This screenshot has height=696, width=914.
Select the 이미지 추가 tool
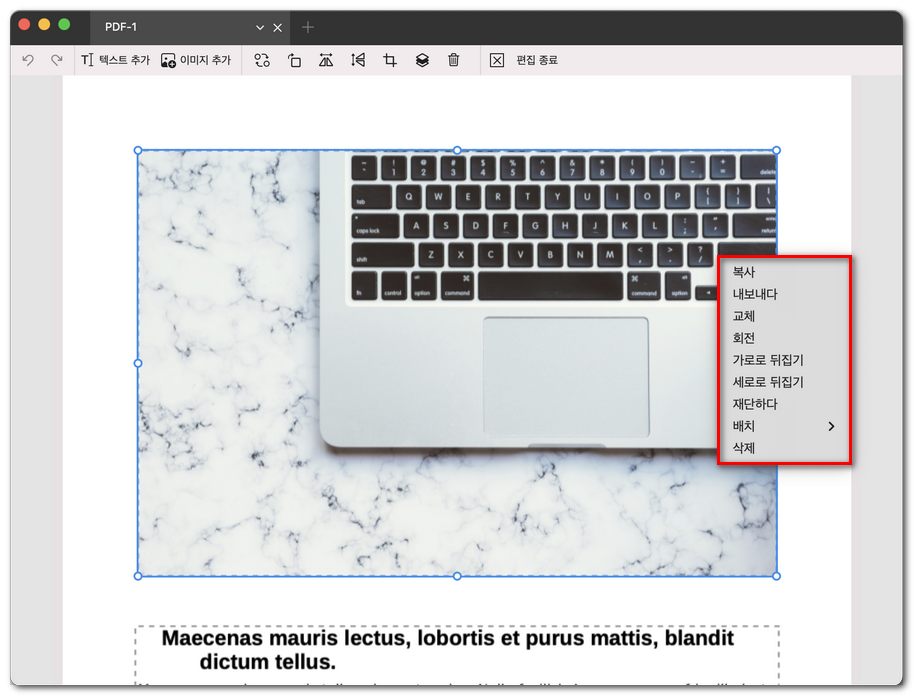(196, 60)
